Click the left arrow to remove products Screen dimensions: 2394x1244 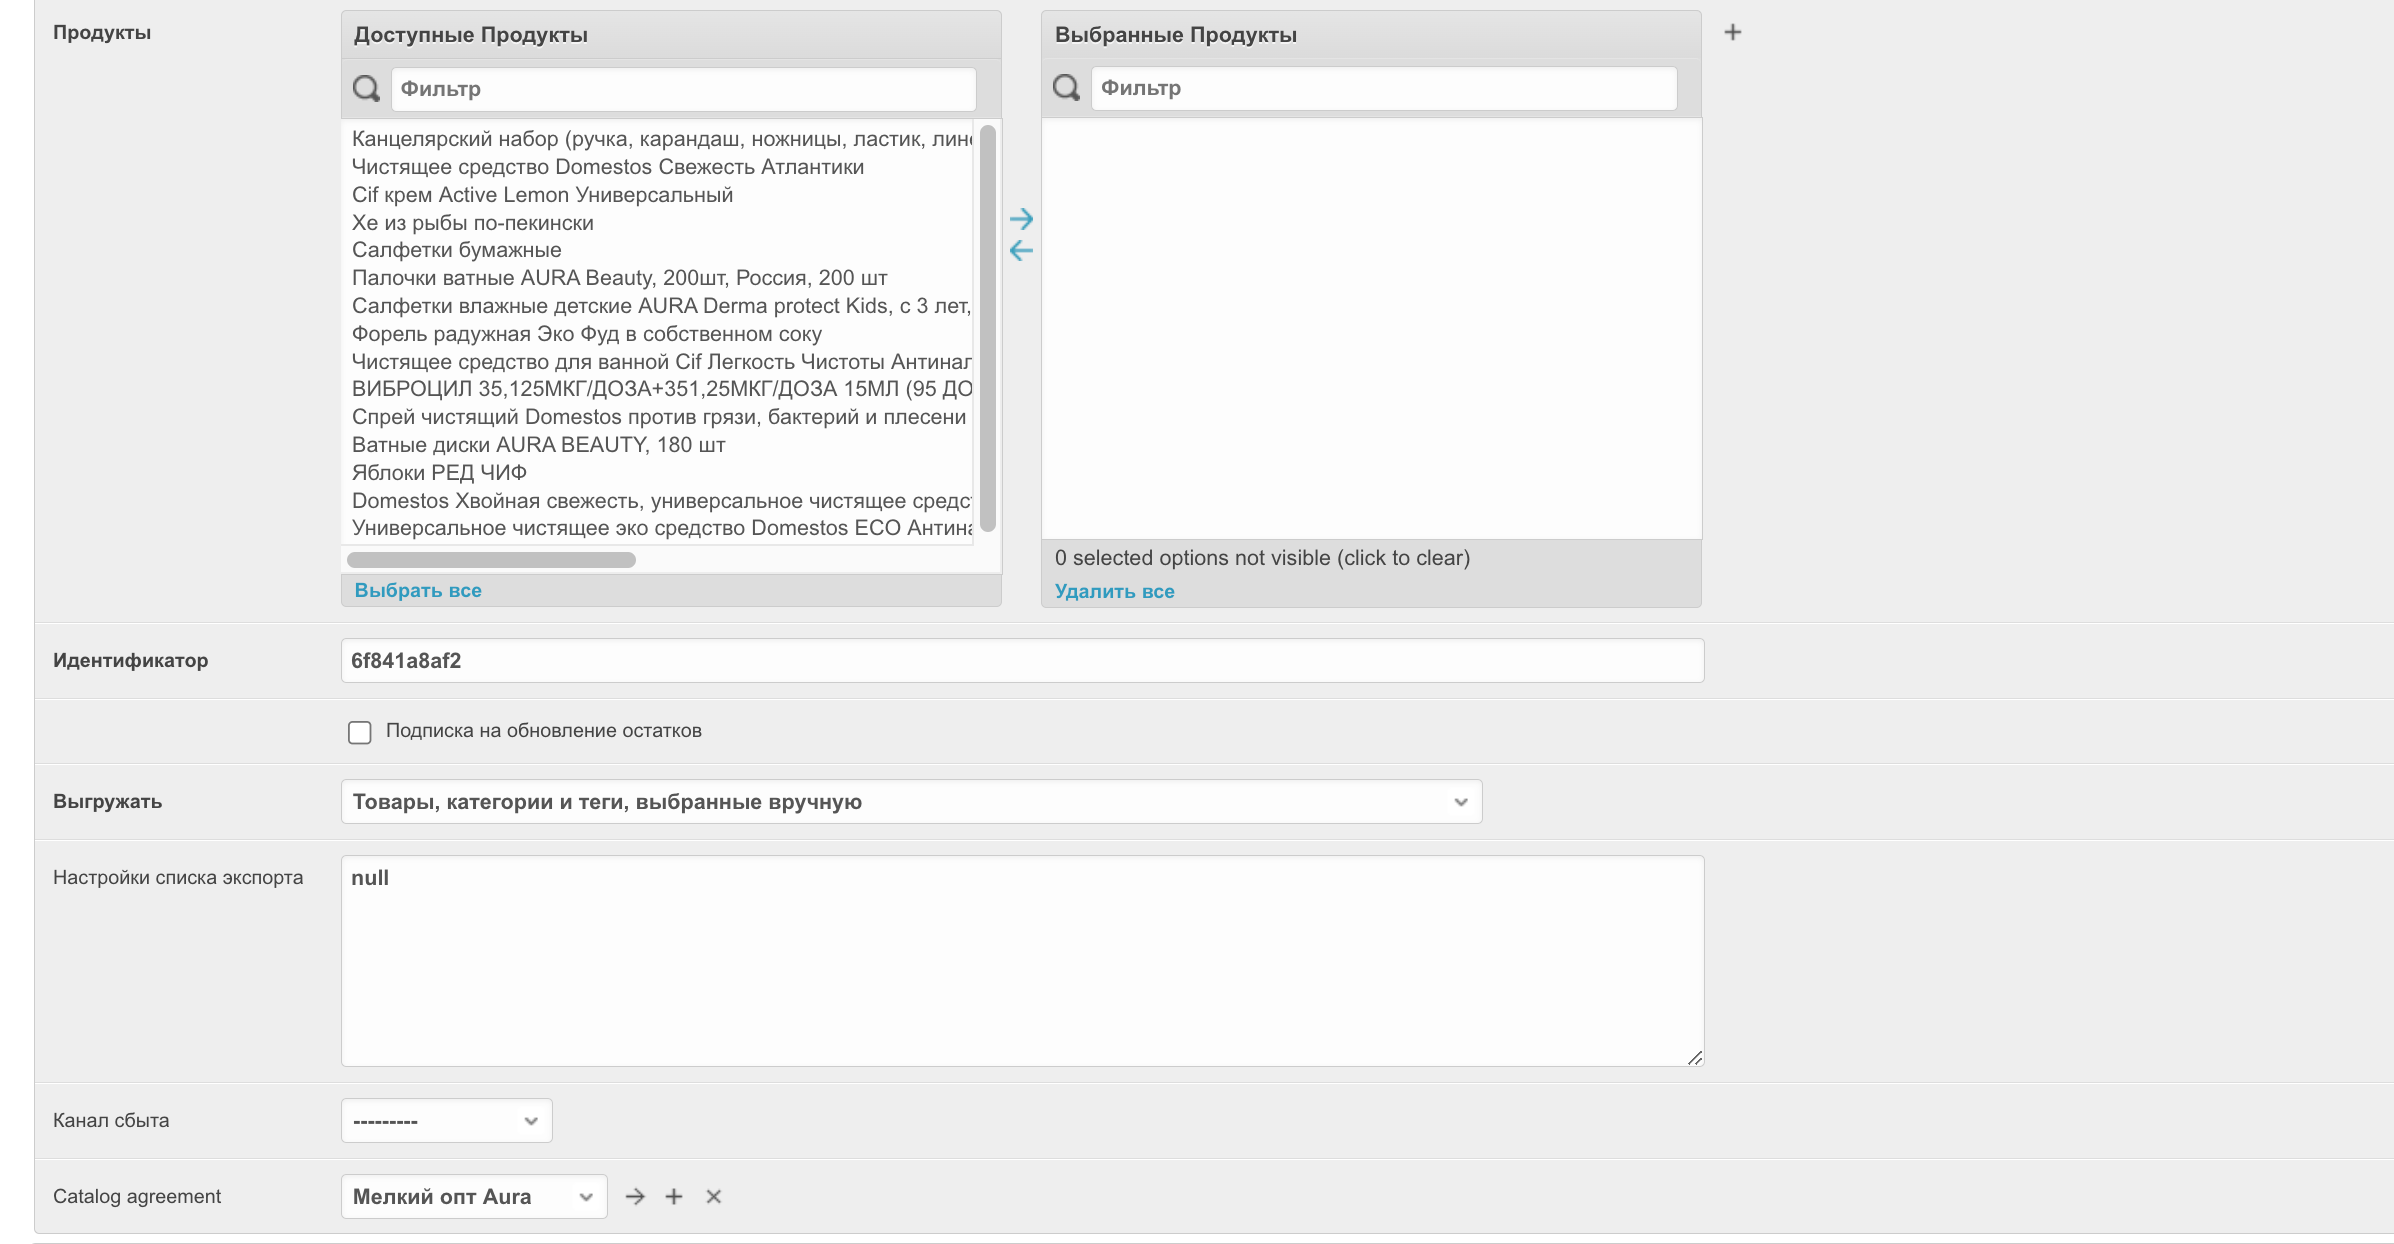[x=1021, y=251]
